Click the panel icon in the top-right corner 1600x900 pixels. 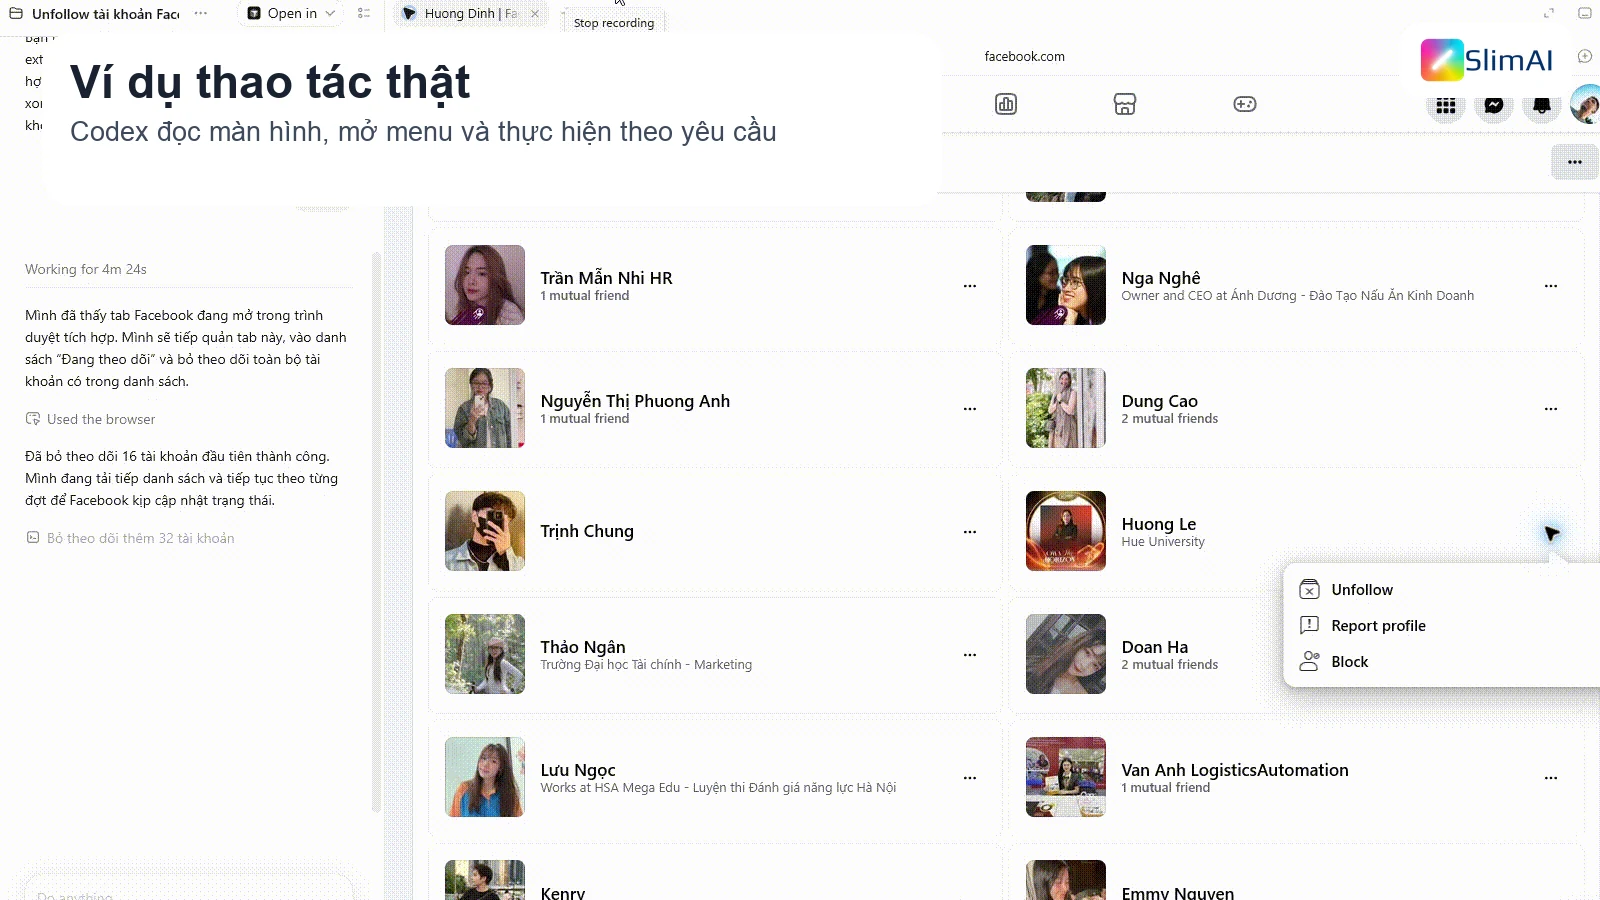click(x=1584, y=13)
